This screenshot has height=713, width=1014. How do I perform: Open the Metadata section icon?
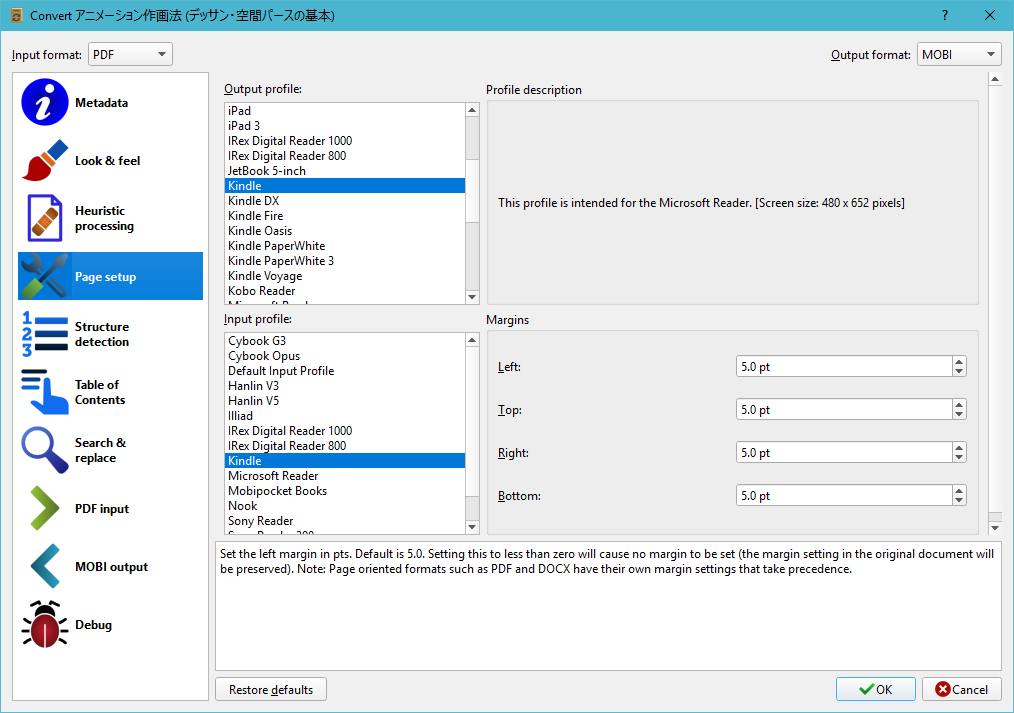pos(45,102)
